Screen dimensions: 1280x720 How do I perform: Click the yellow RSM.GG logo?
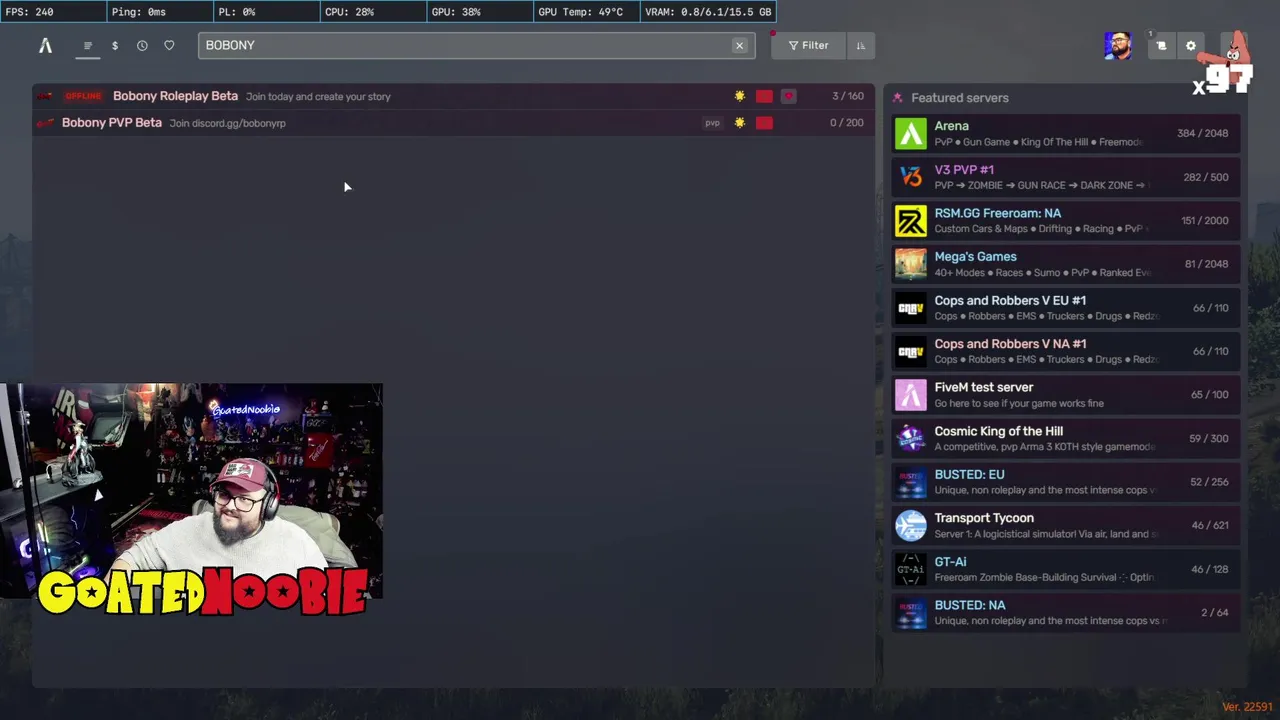click(910, 220)
